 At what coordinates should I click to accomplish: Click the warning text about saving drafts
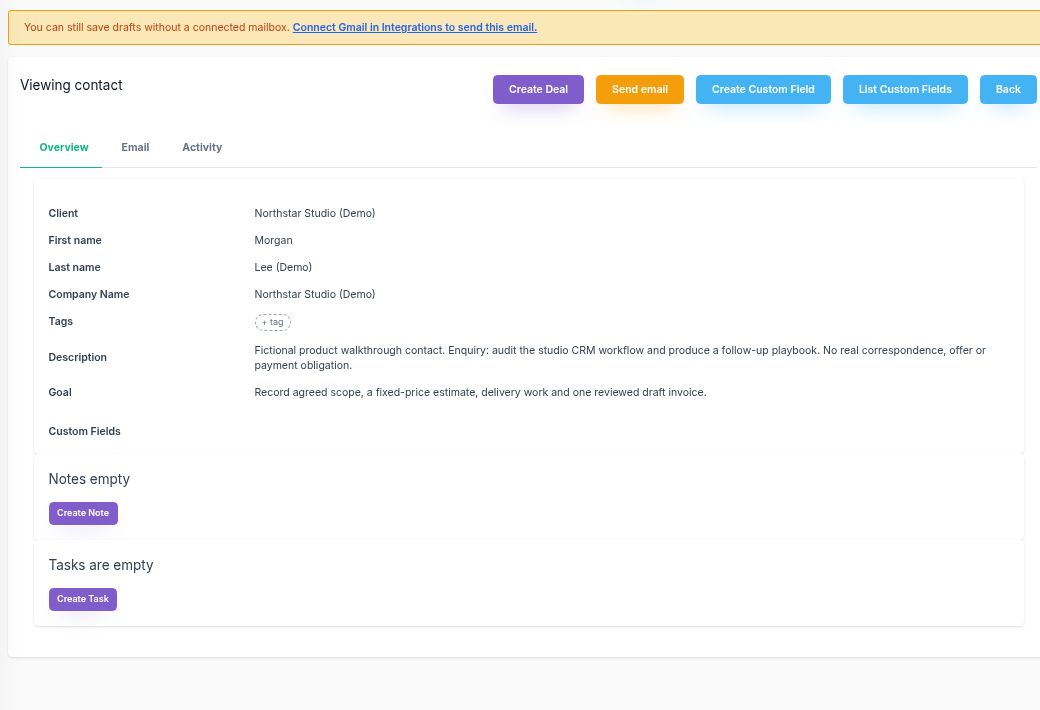coord(157,27)
